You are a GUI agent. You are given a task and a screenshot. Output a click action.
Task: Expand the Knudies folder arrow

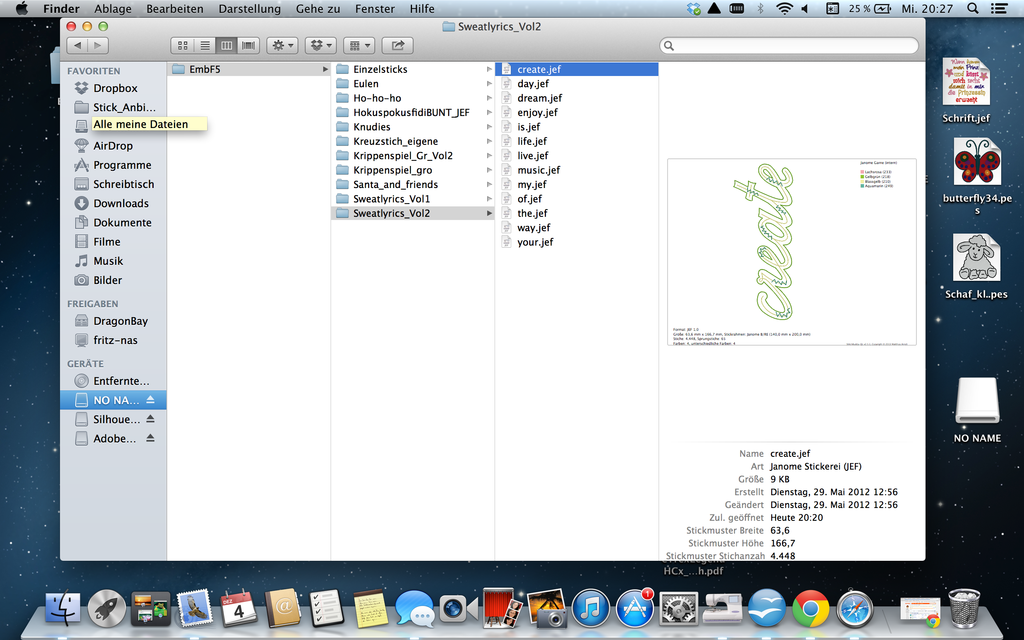pos(488,127)
